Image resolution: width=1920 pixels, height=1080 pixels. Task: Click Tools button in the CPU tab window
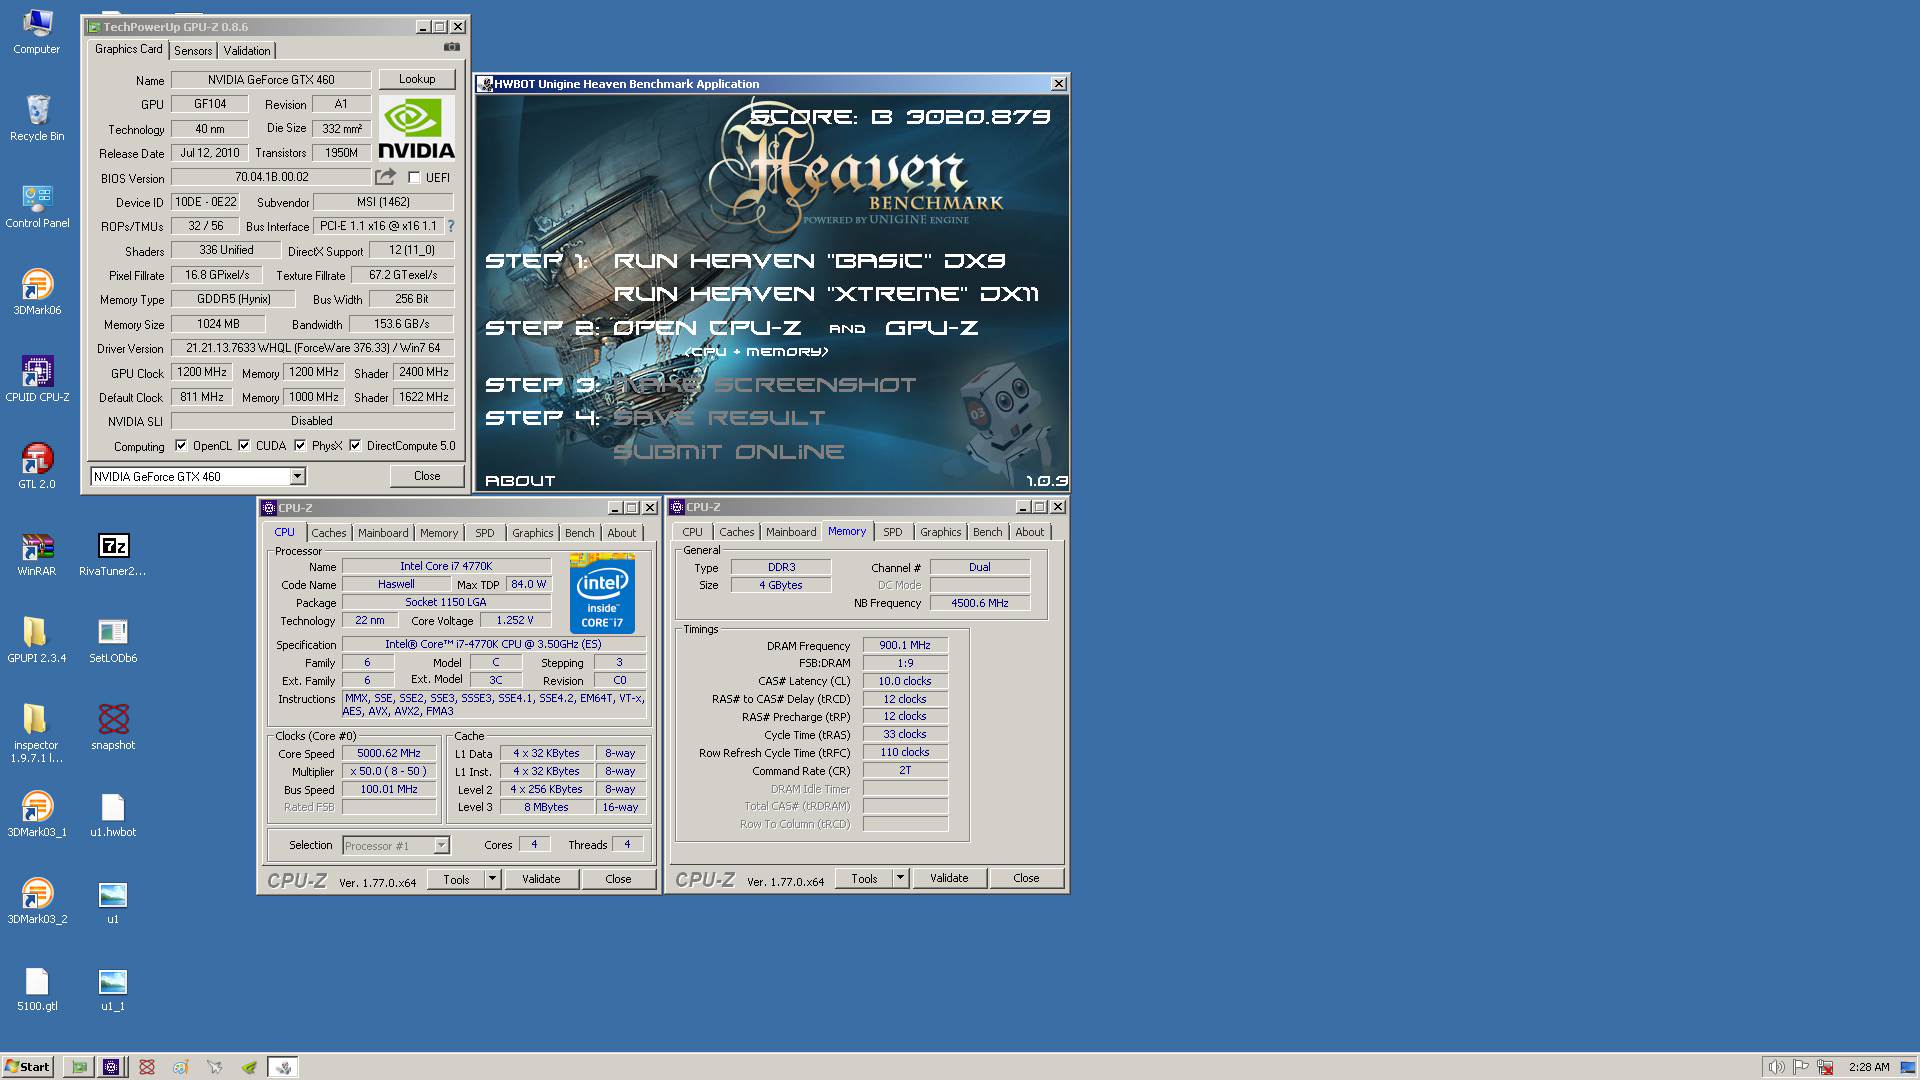click(456, 879)
